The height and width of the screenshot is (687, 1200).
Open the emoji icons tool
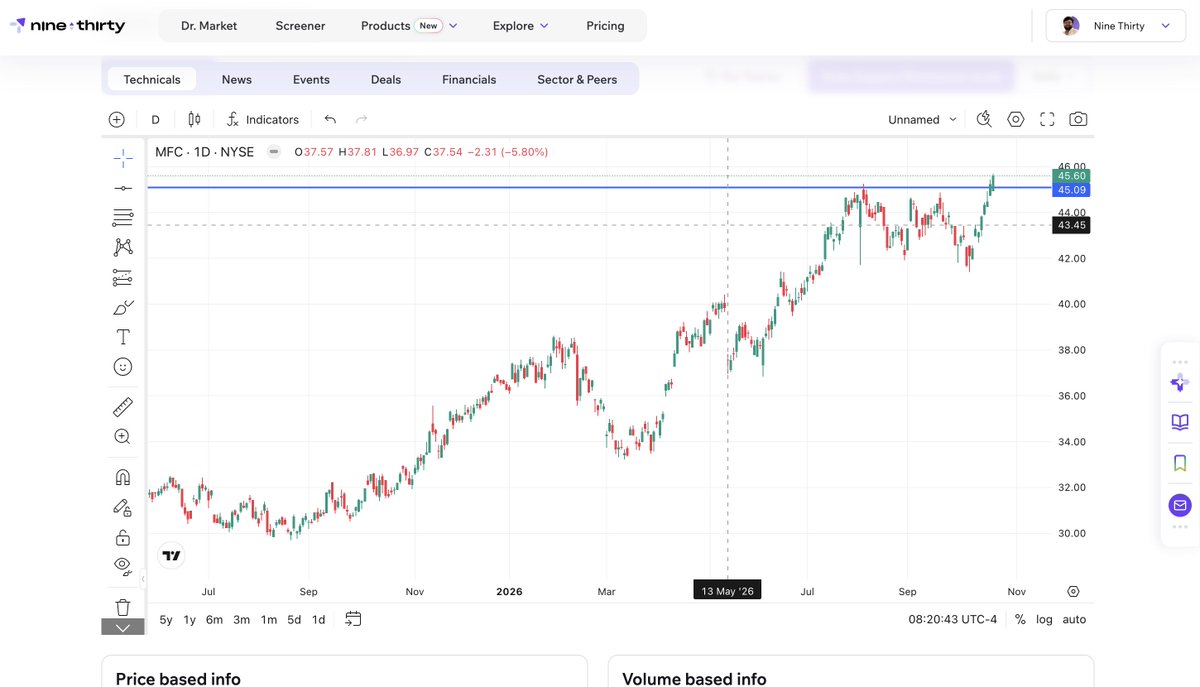pyautogui.click(x=123, y=367)
